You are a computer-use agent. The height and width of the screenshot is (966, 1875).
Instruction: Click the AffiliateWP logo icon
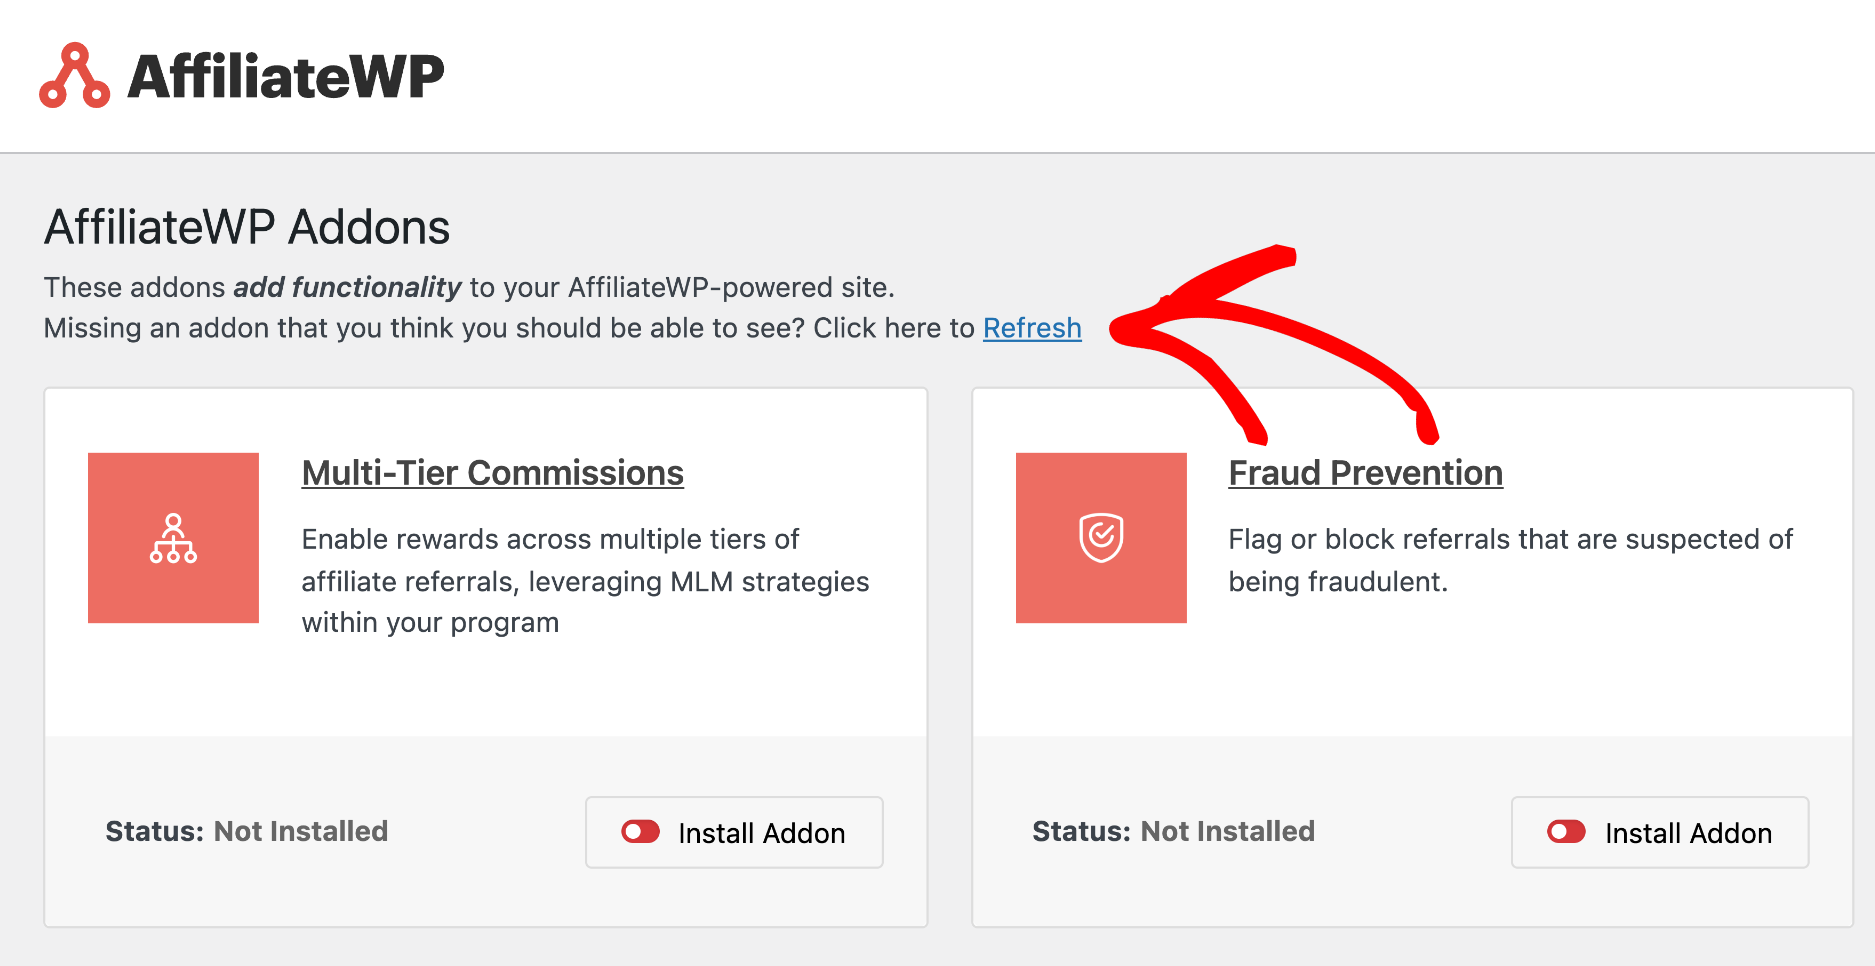pyautogui.click(x=74, y=75)
